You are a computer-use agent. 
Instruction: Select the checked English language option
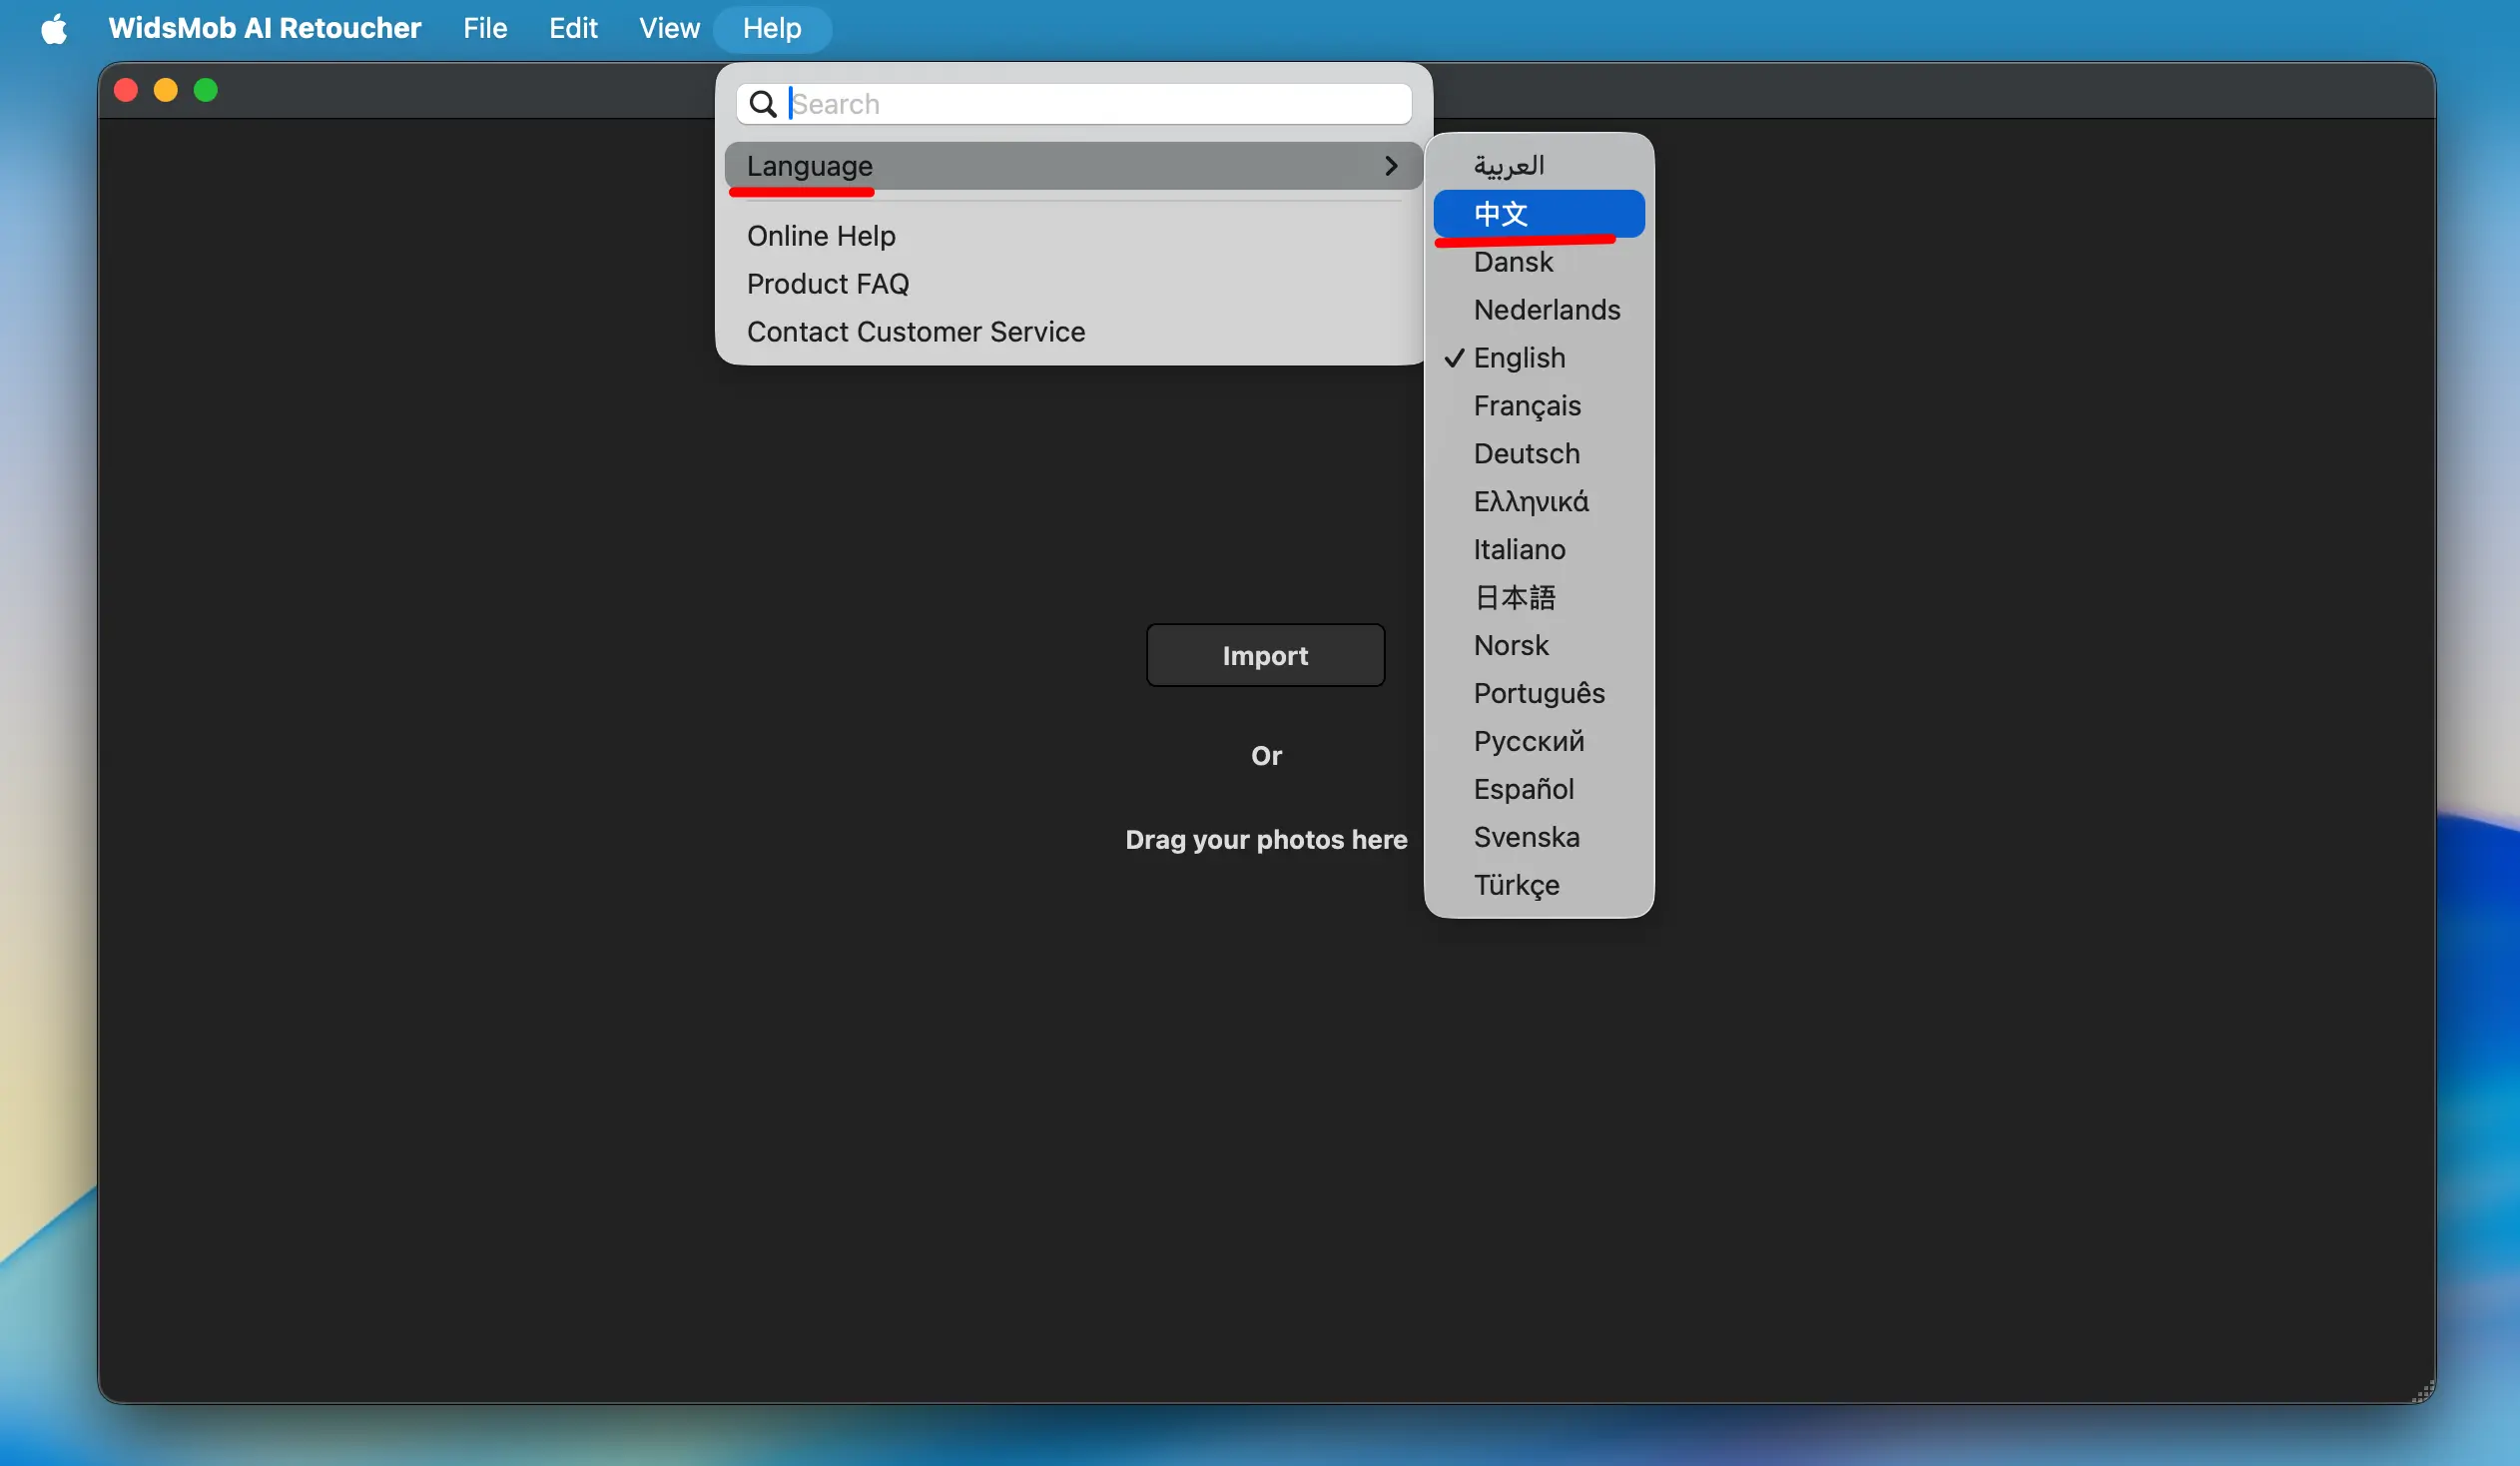coord(1518,358)
